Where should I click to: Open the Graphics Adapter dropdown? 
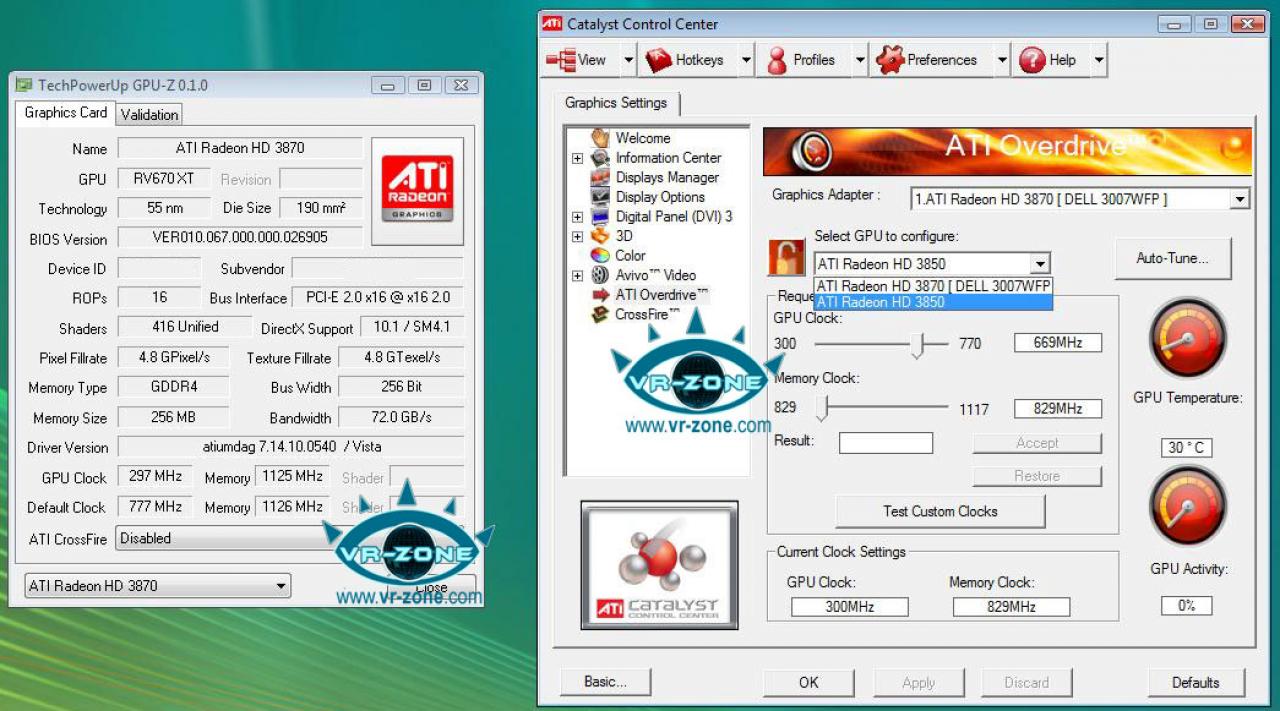(x=1240, y=199)
